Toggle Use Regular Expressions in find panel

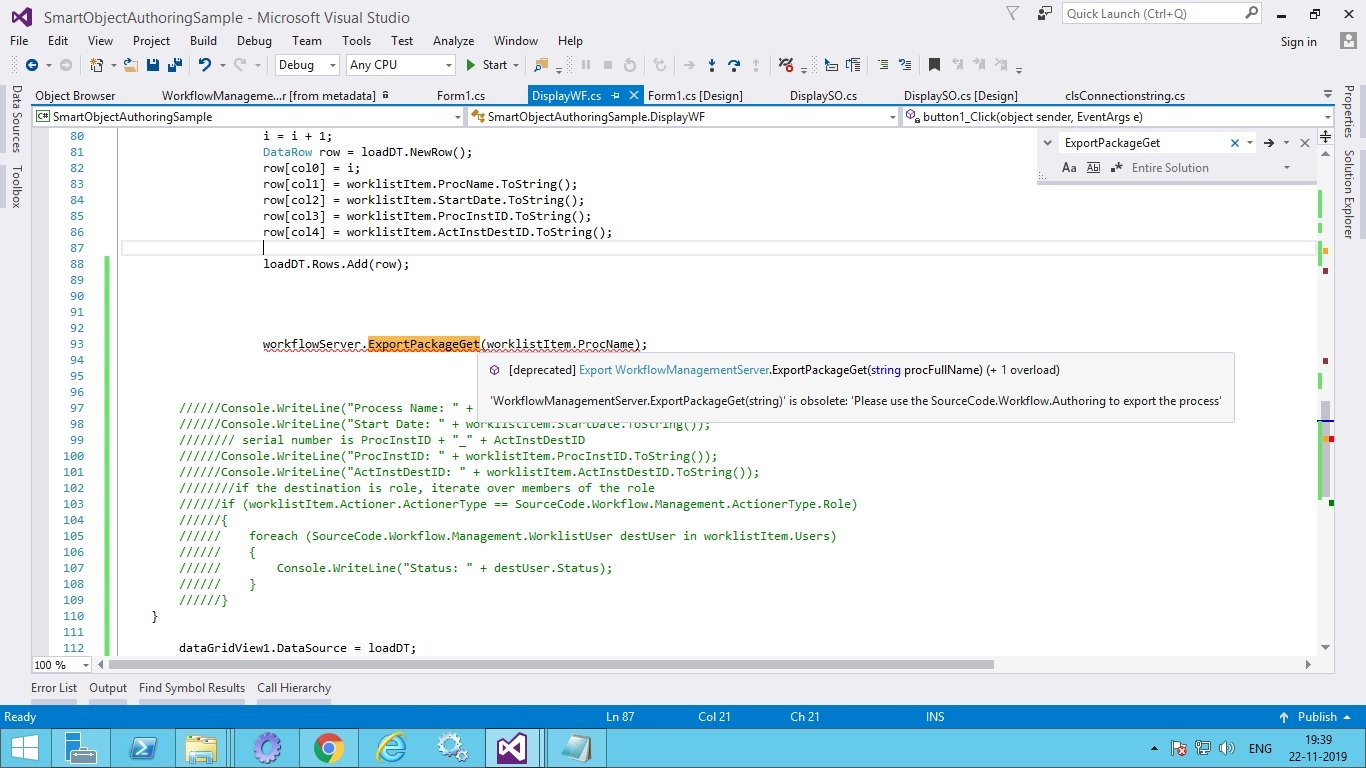click(x=1115, y=168)
